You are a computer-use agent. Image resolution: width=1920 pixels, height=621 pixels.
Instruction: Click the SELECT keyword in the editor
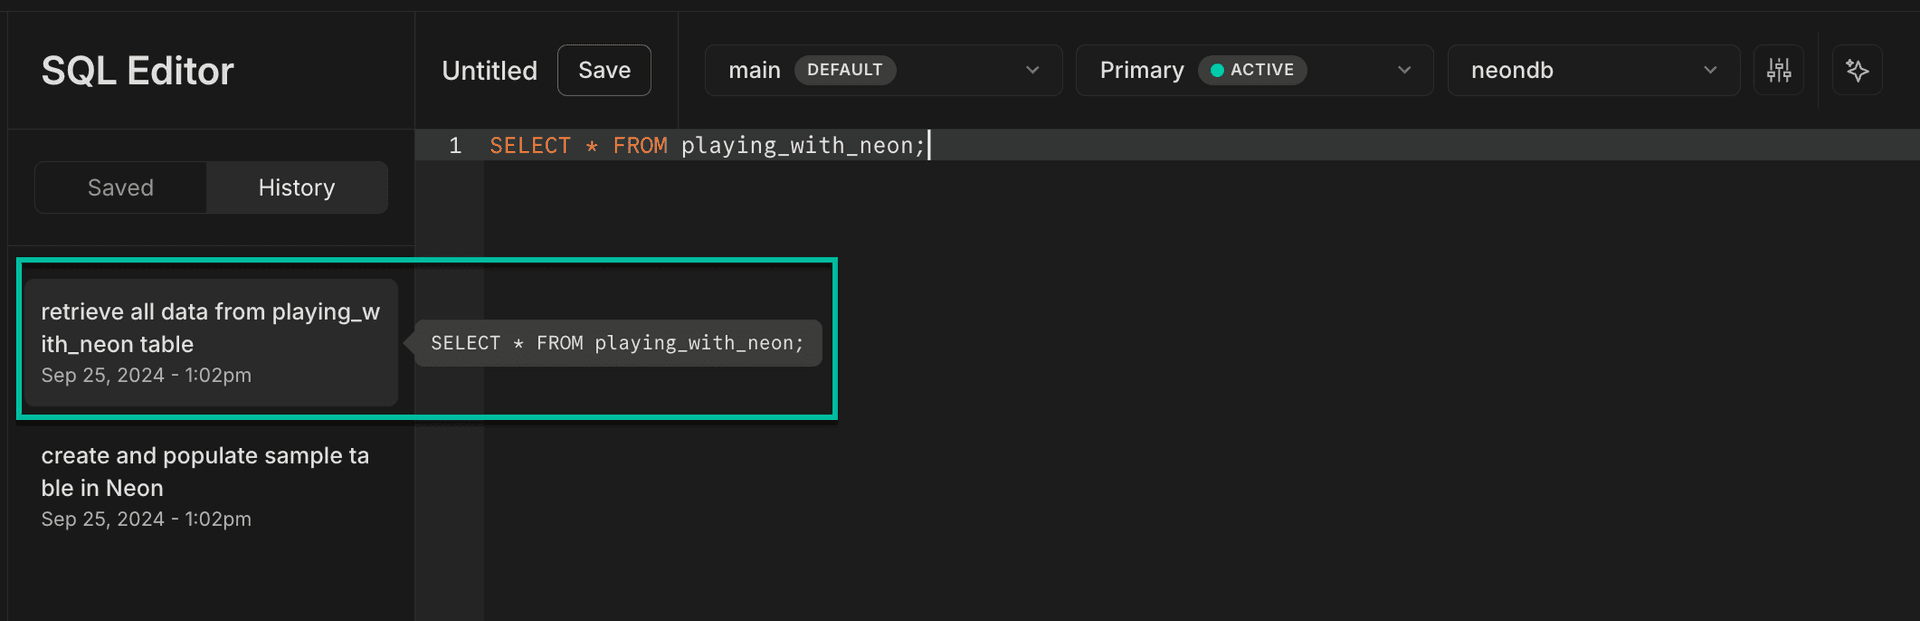point(530,146)
